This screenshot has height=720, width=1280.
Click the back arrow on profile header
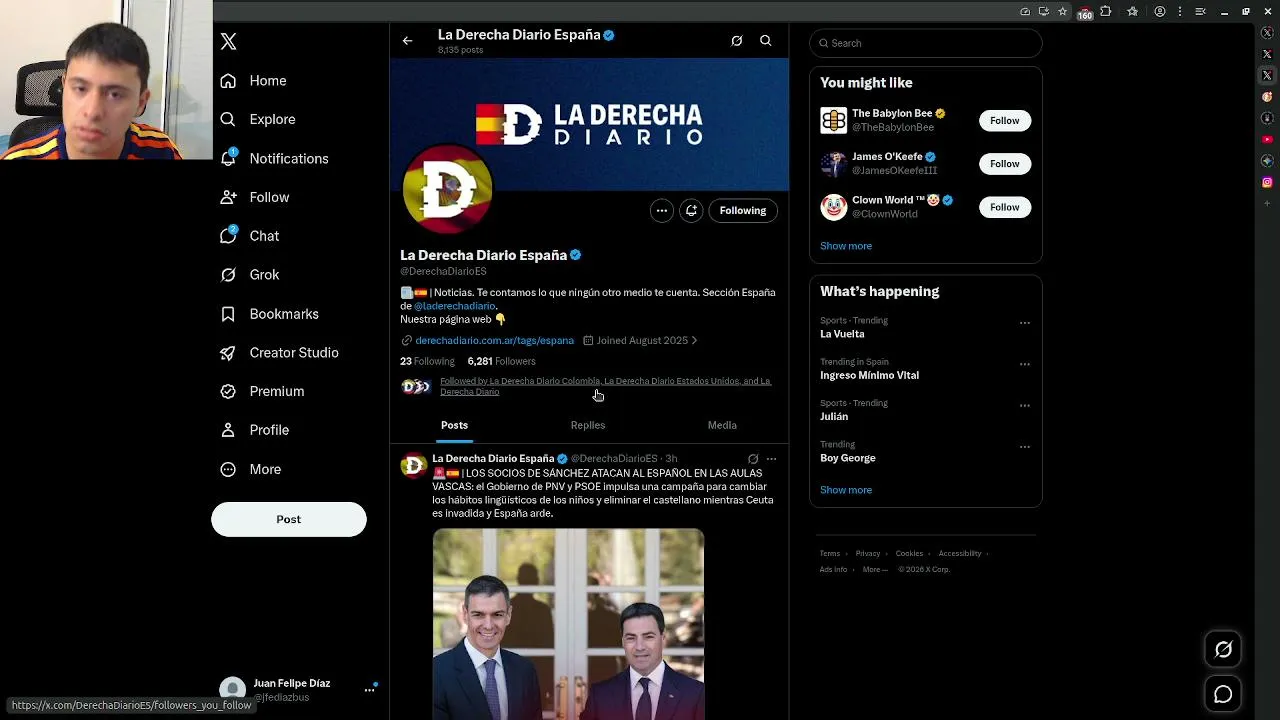407,41
